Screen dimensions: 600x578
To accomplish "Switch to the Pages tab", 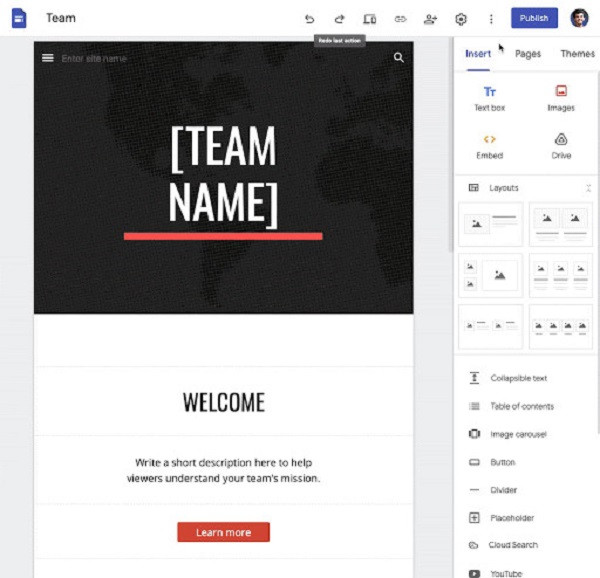I will coord(528,54).
